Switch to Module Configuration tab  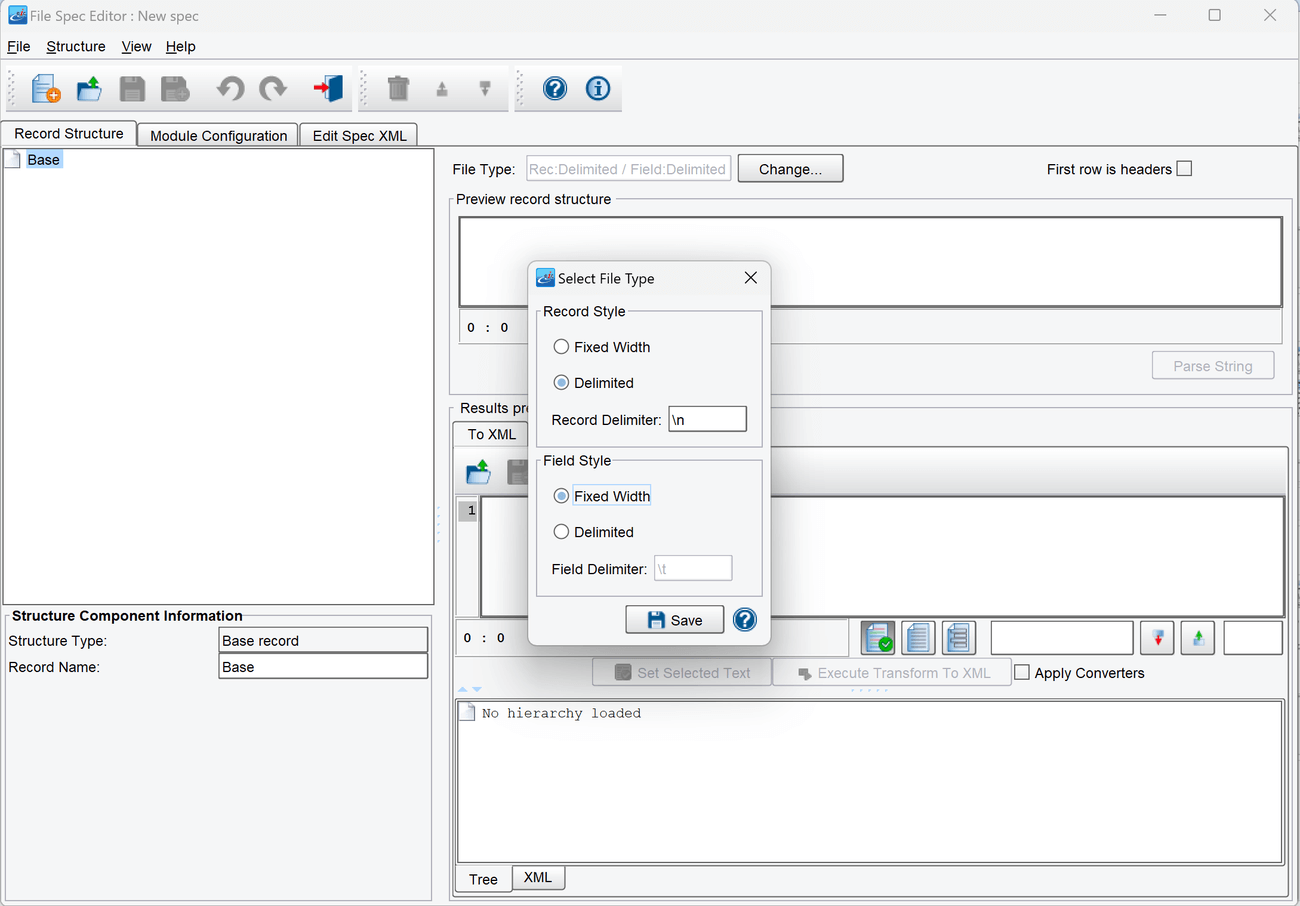218,136
